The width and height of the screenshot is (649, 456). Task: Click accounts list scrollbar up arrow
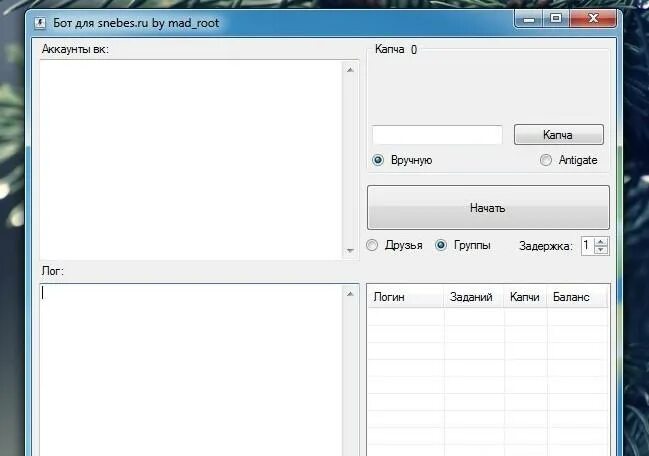[350, 70]
